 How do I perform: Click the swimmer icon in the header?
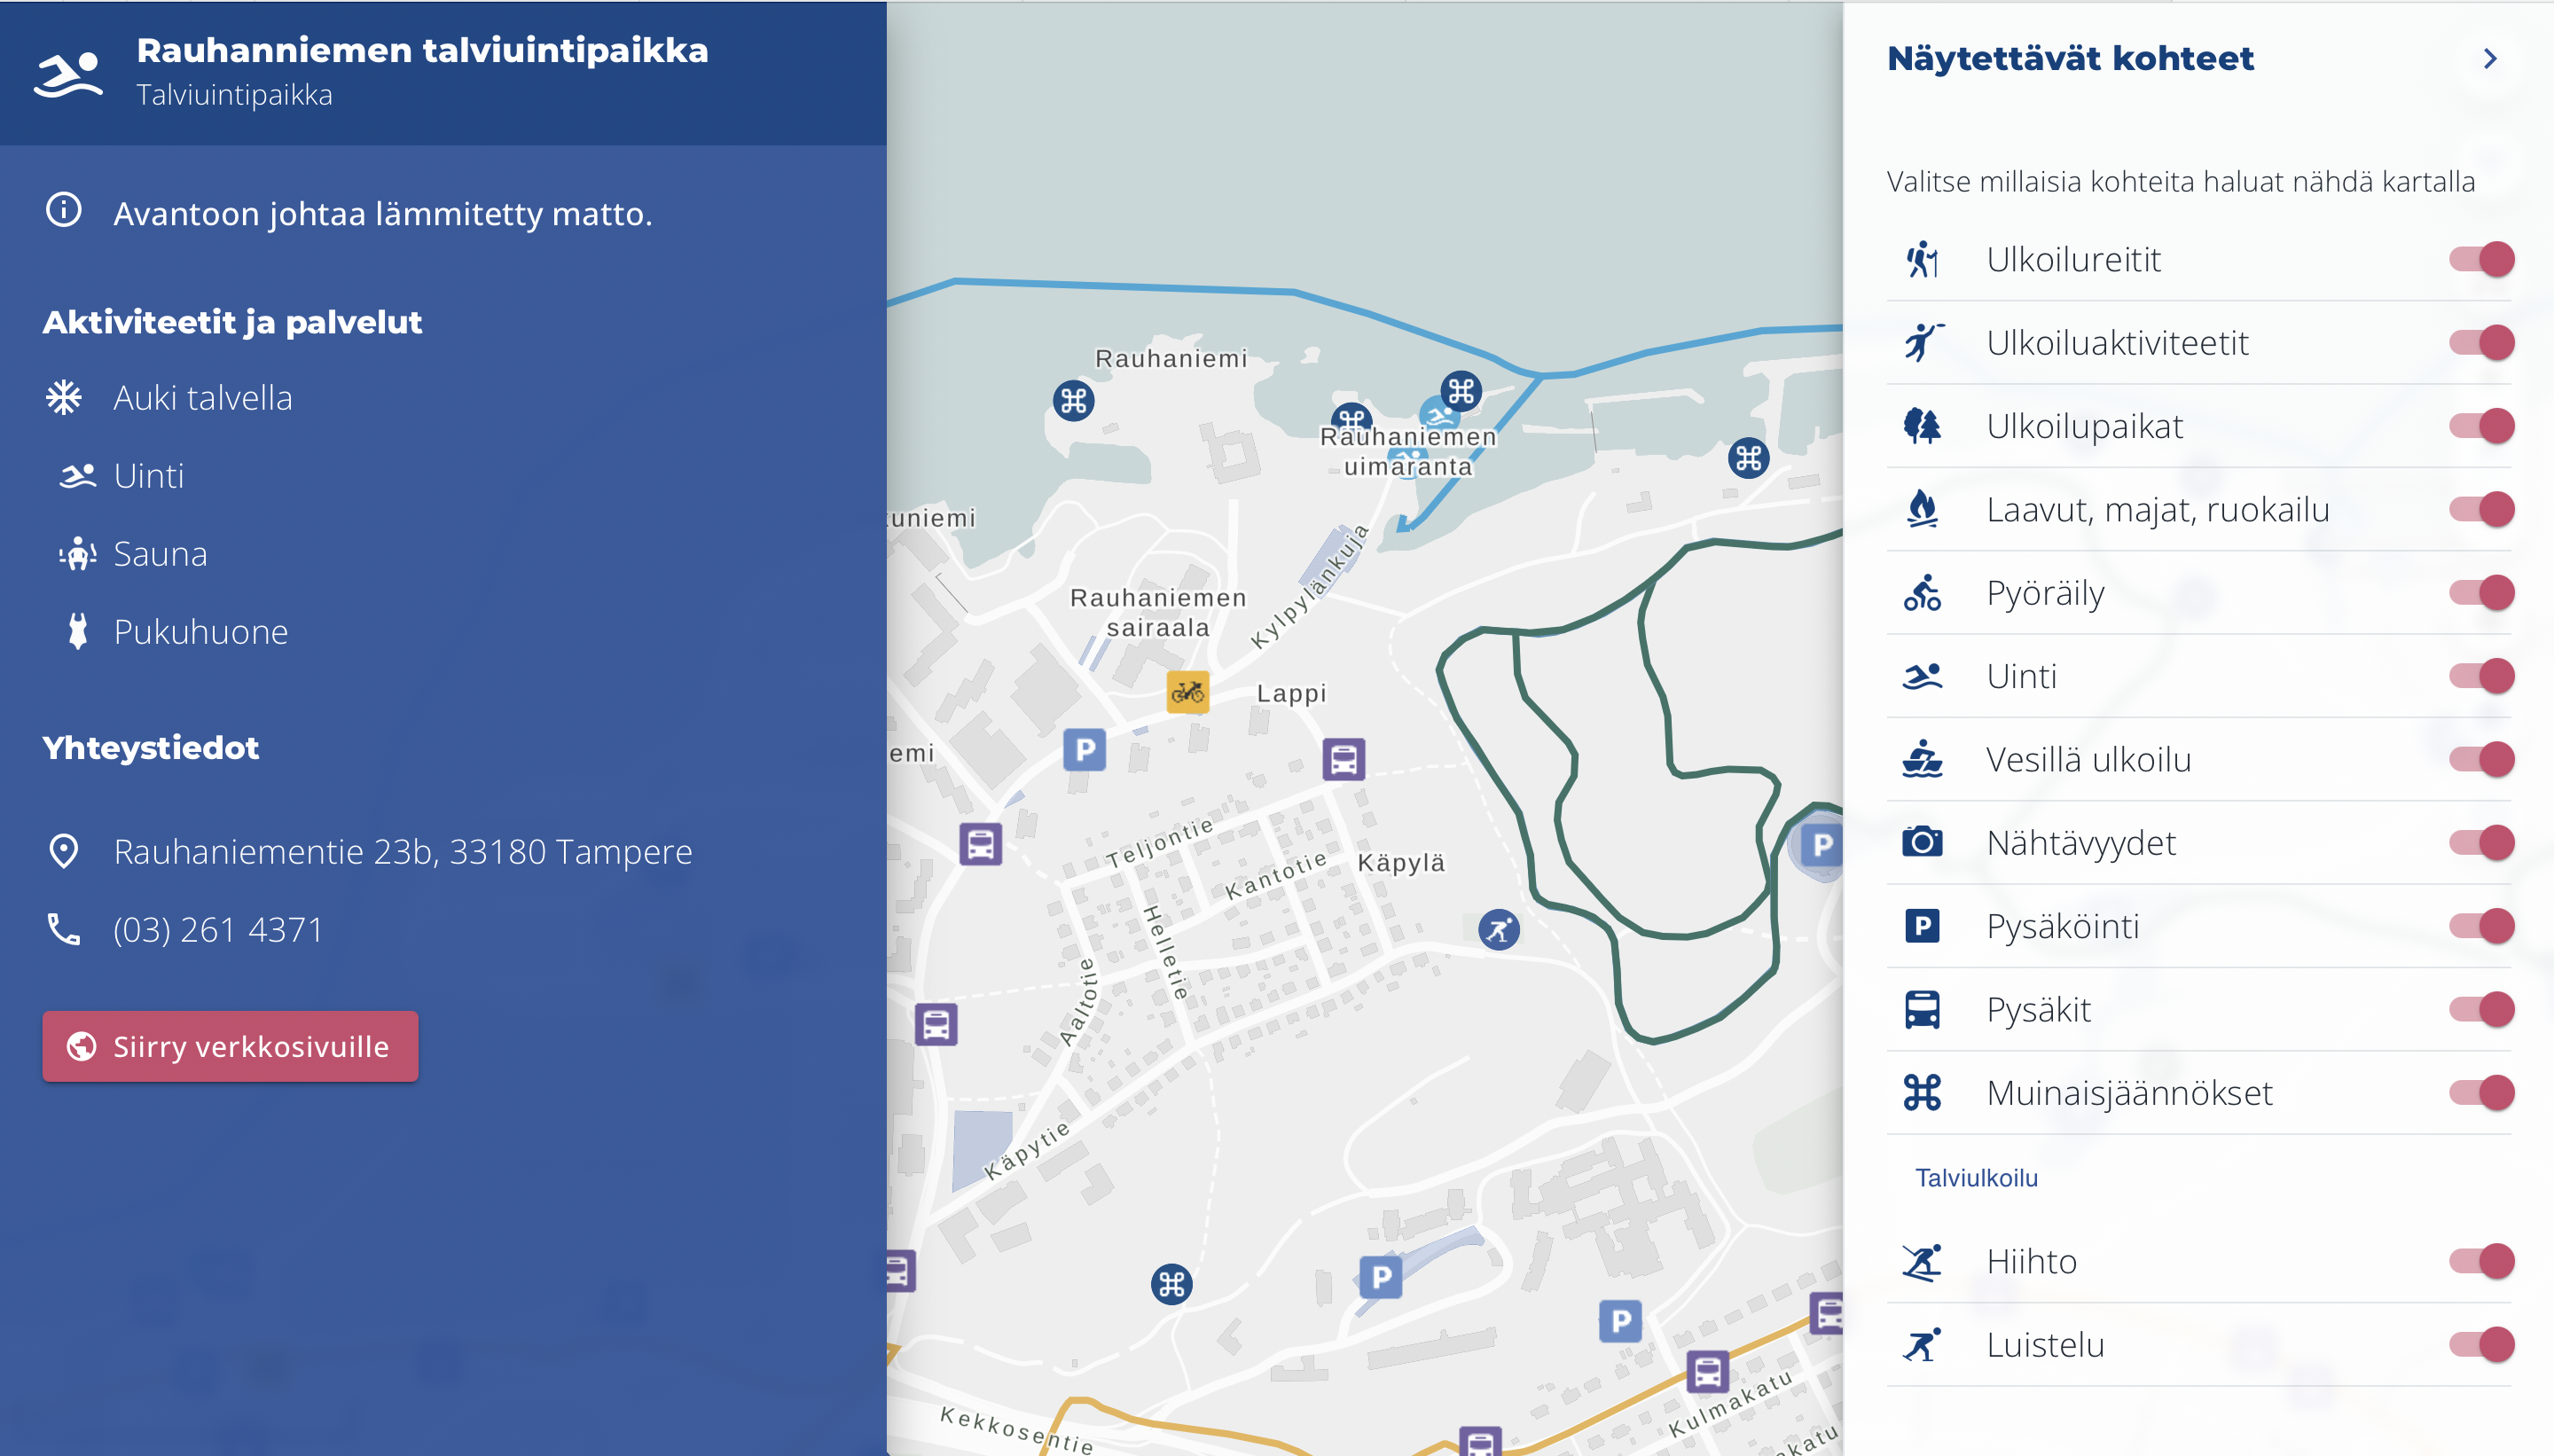[68, 74]
